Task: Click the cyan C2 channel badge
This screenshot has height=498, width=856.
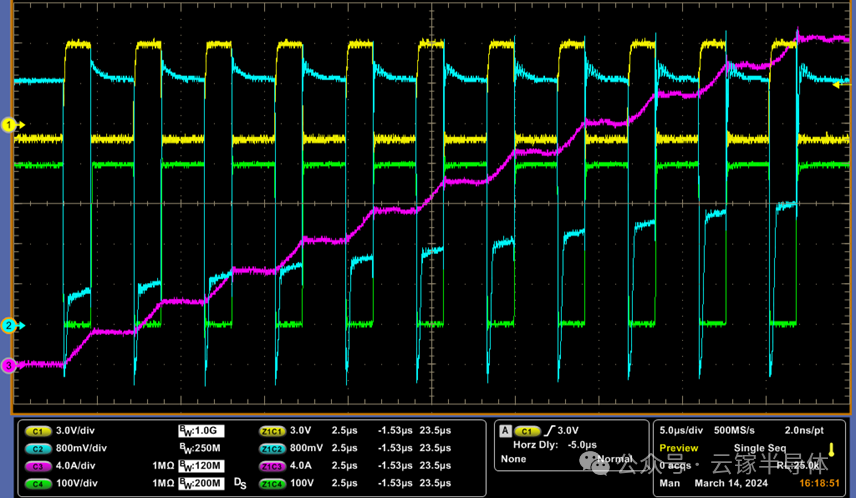Action: (38, 449)
